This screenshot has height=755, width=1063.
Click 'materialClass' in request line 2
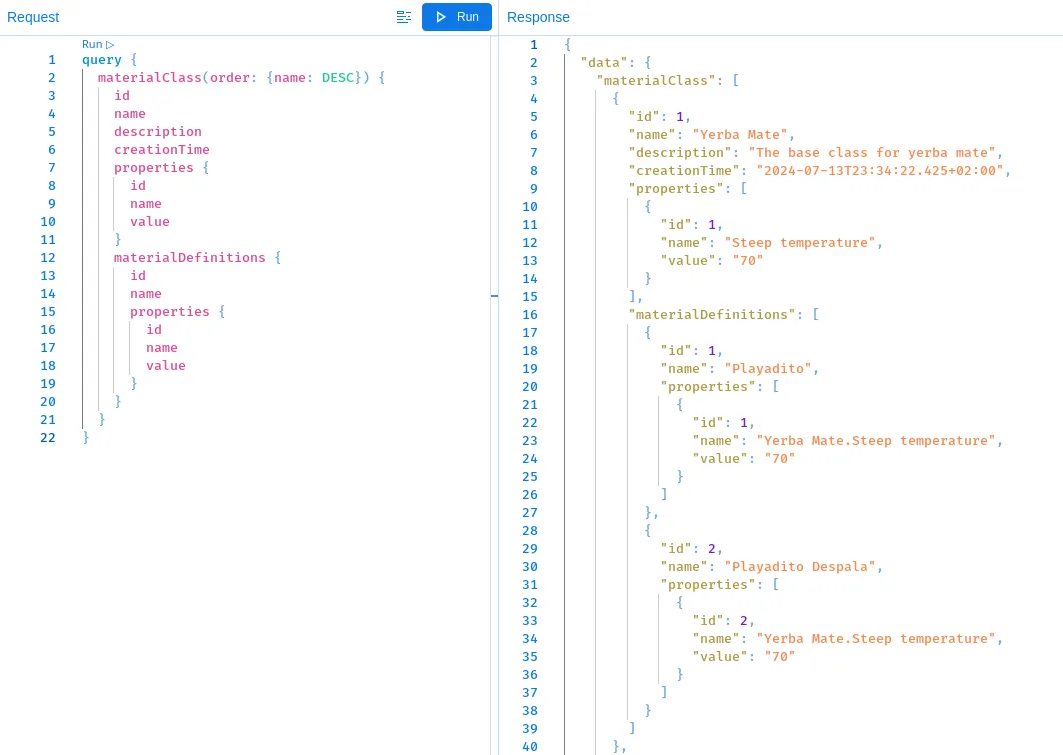tap(149, 77)
